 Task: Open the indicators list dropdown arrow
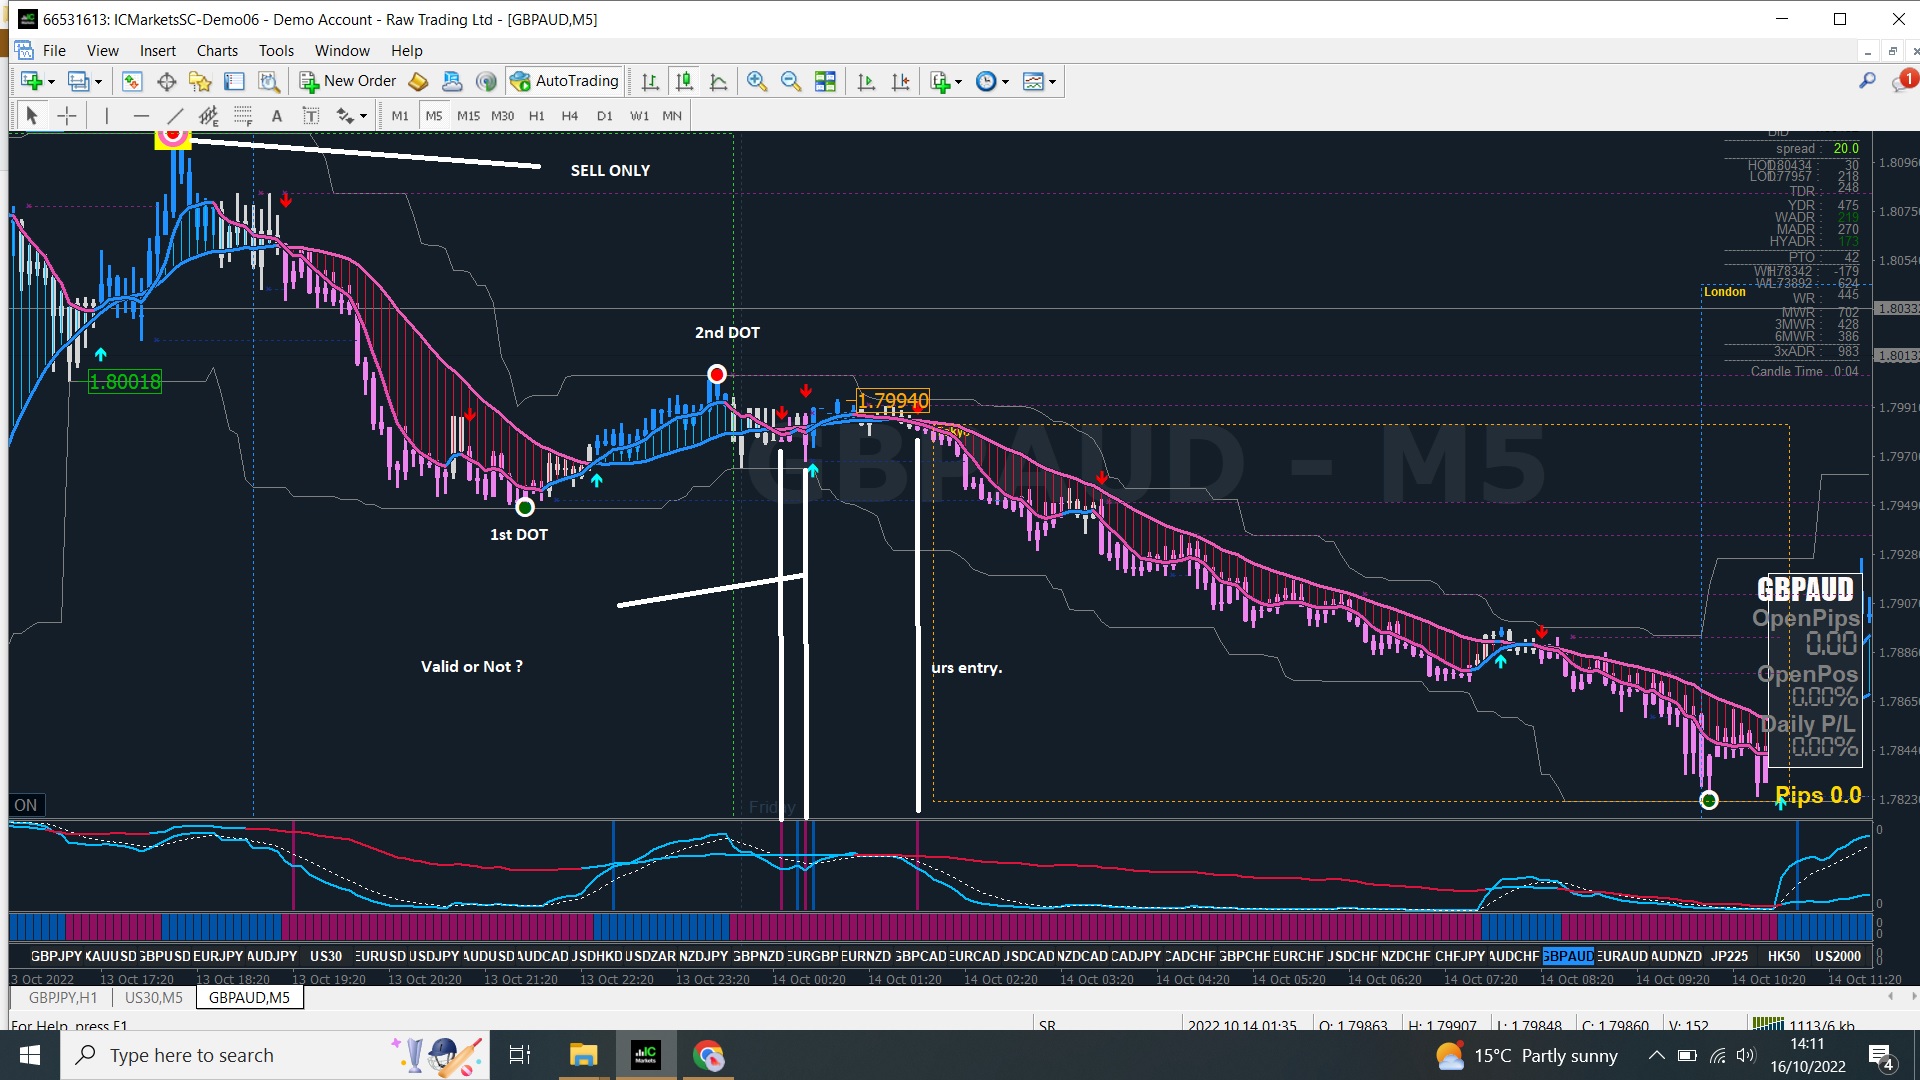[x=958, y=82]
